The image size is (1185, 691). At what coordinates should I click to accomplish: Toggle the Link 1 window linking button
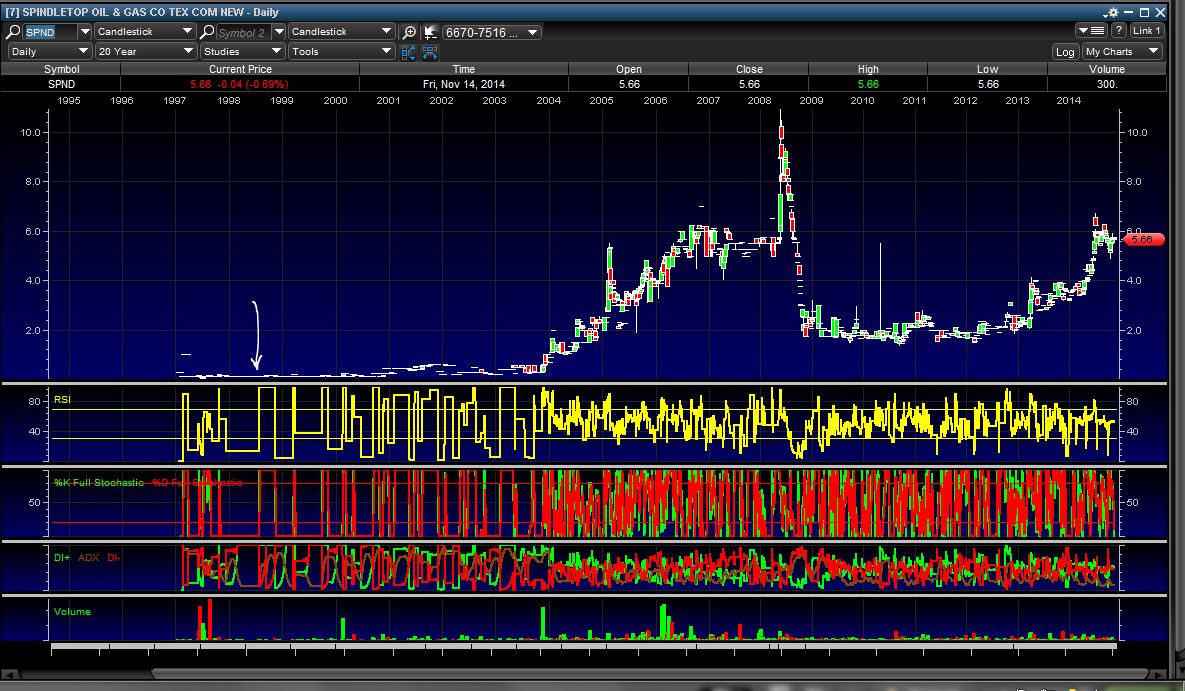pyautogui.click(x=1146, y=31)
